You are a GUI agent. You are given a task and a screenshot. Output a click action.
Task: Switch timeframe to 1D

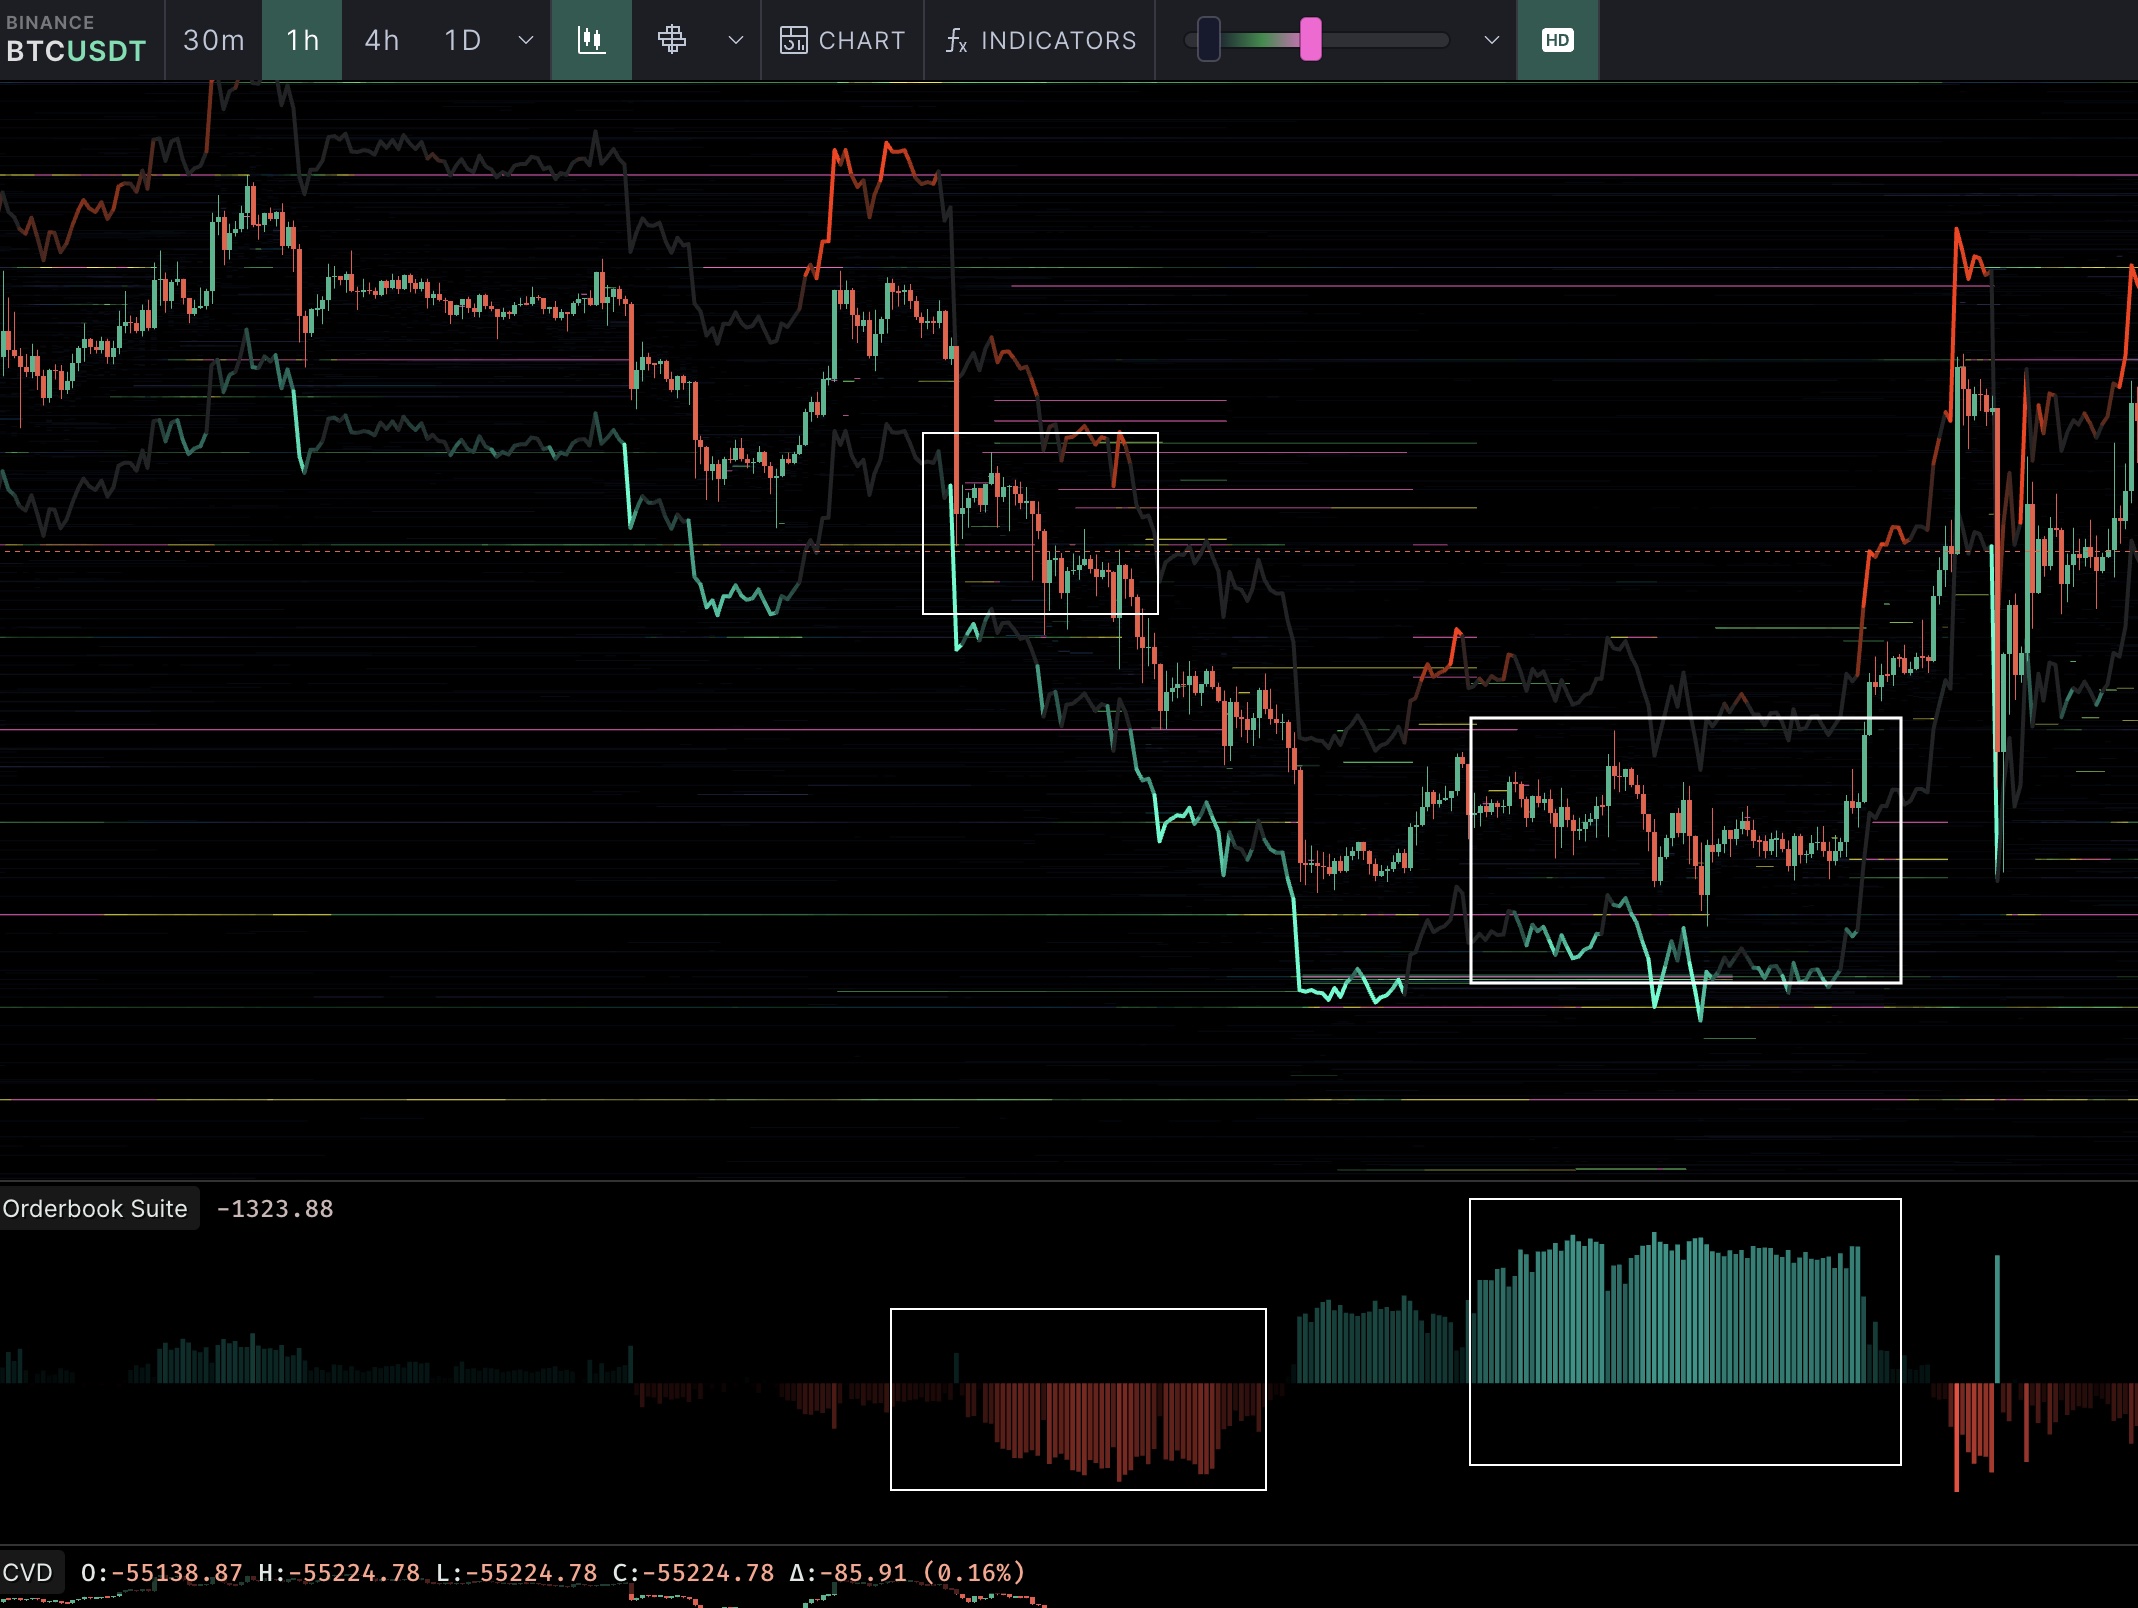click(462, 40)
